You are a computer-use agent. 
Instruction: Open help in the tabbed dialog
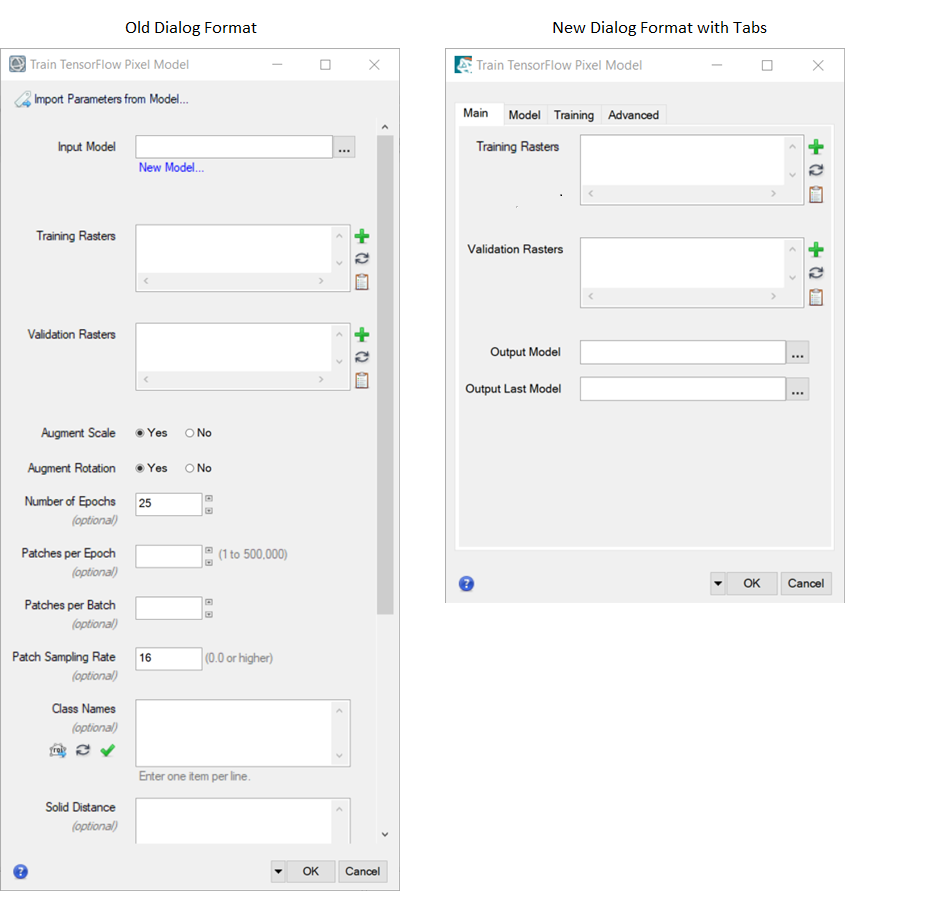click(x=466, y=584)
